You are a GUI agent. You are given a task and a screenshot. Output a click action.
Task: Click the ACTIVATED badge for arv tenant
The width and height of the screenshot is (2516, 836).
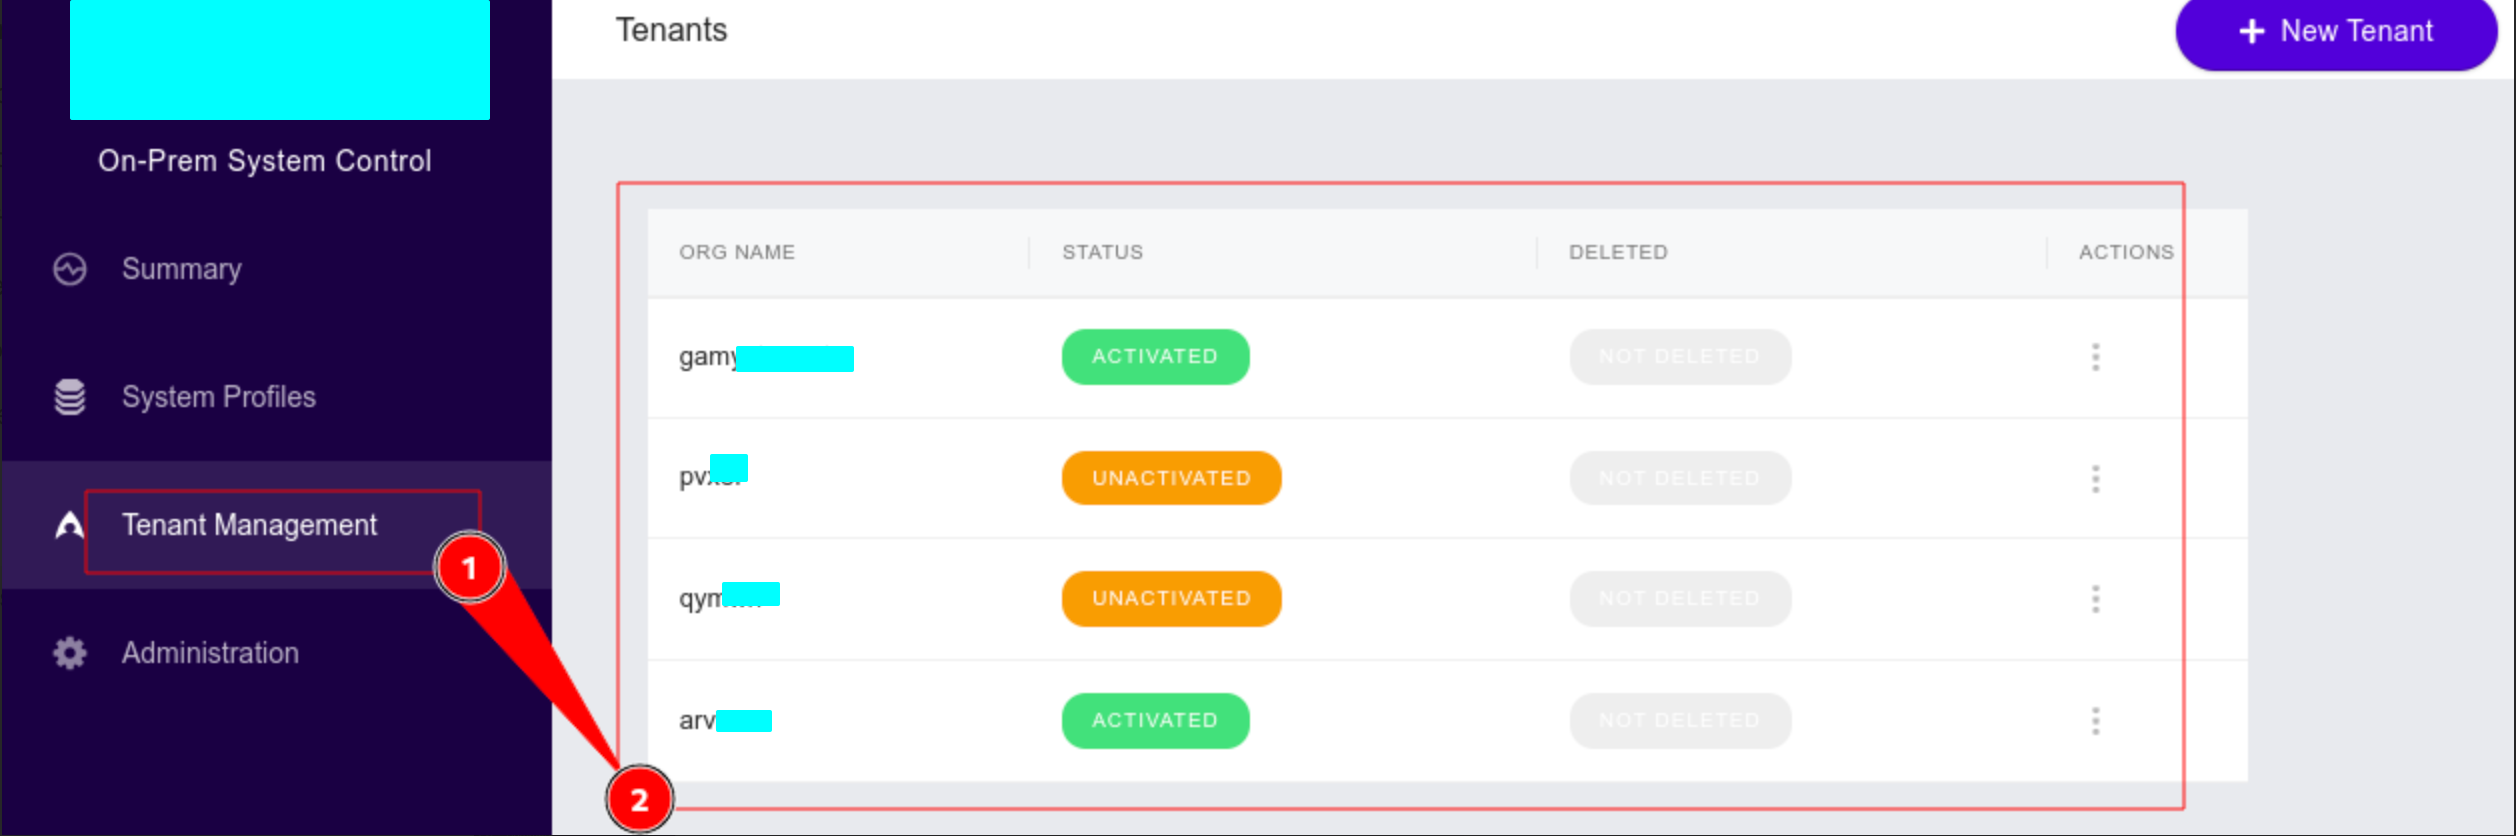(x=1155, y=721)
